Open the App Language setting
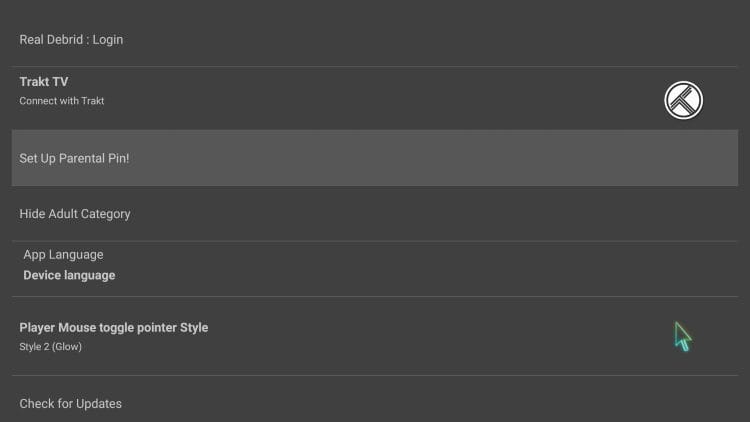Image resolution: width=750 pixels, height=422 pixels. click(x=63, y=255)
